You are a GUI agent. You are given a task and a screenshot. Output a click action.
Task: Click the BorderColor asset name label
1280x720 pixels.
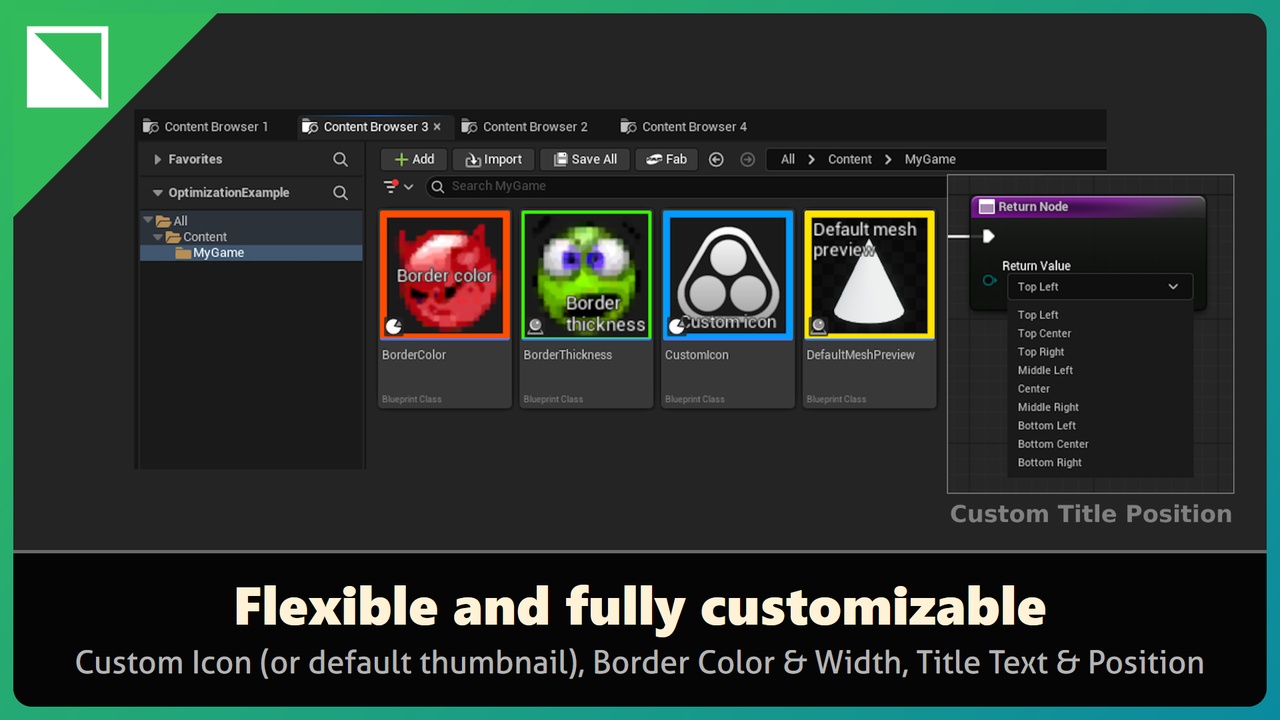click(x=414, y=355)
